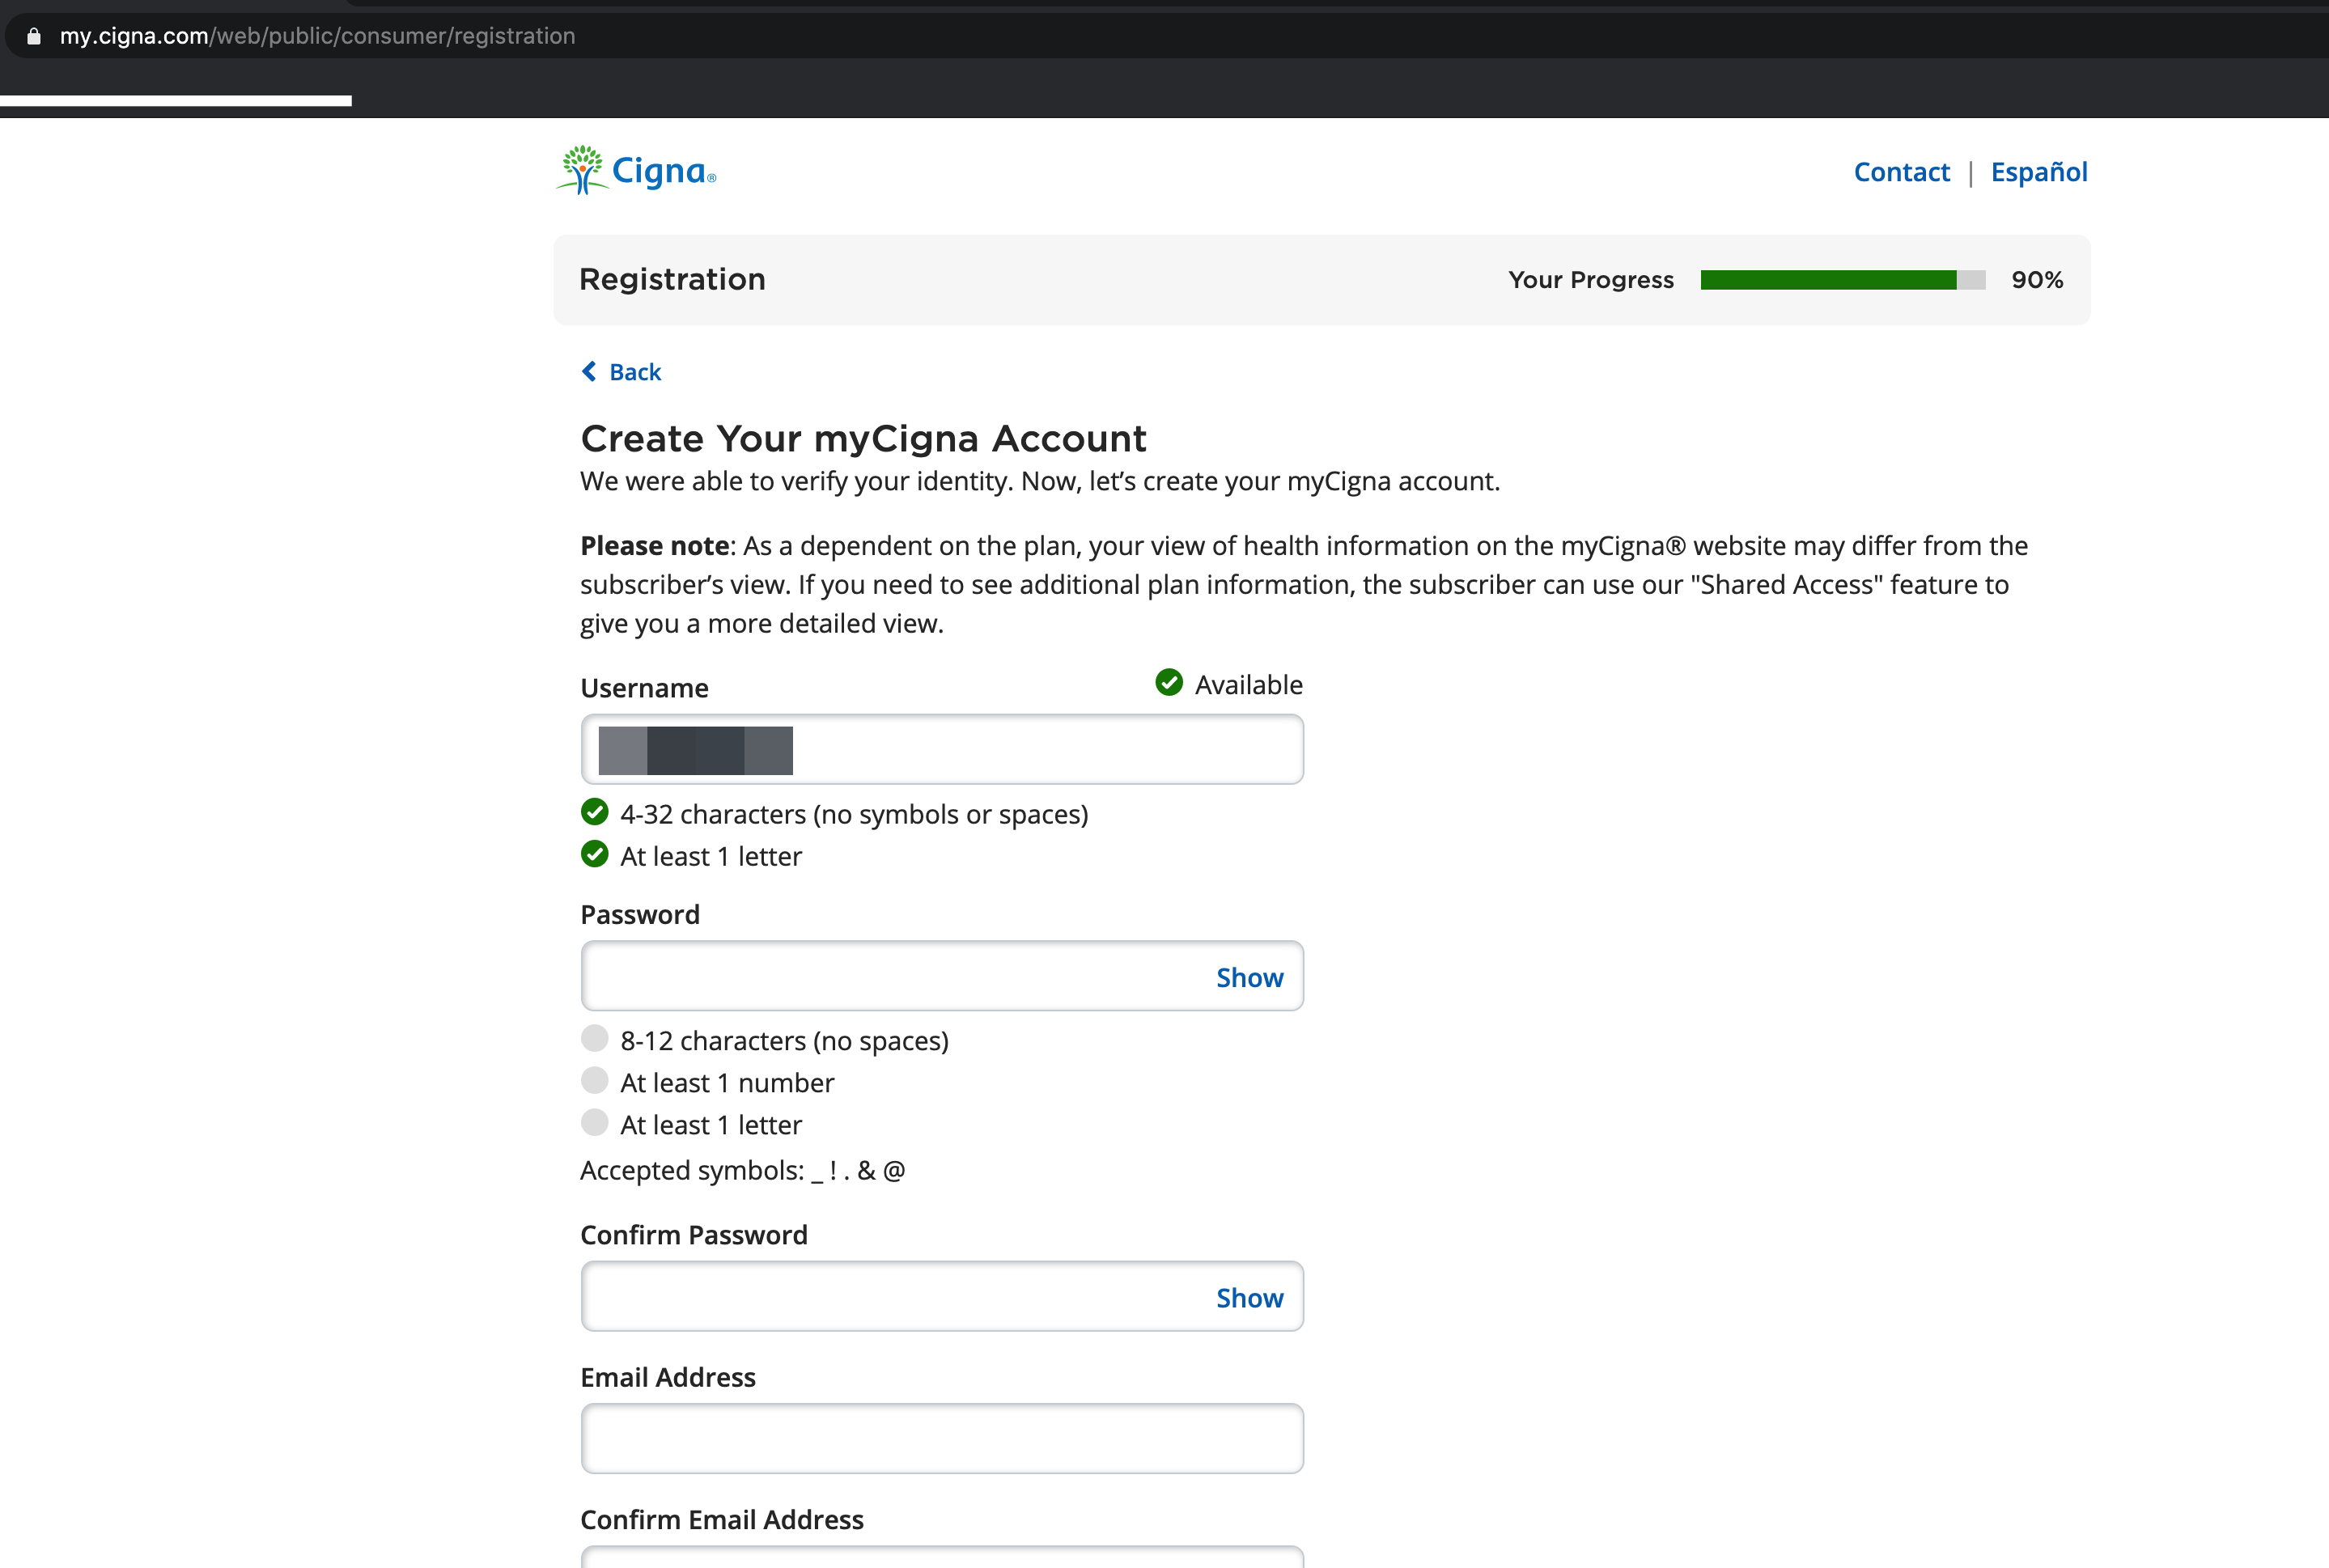Click the 90% progress bar
2329x1568 pixels.
[x=1840, y=280]
